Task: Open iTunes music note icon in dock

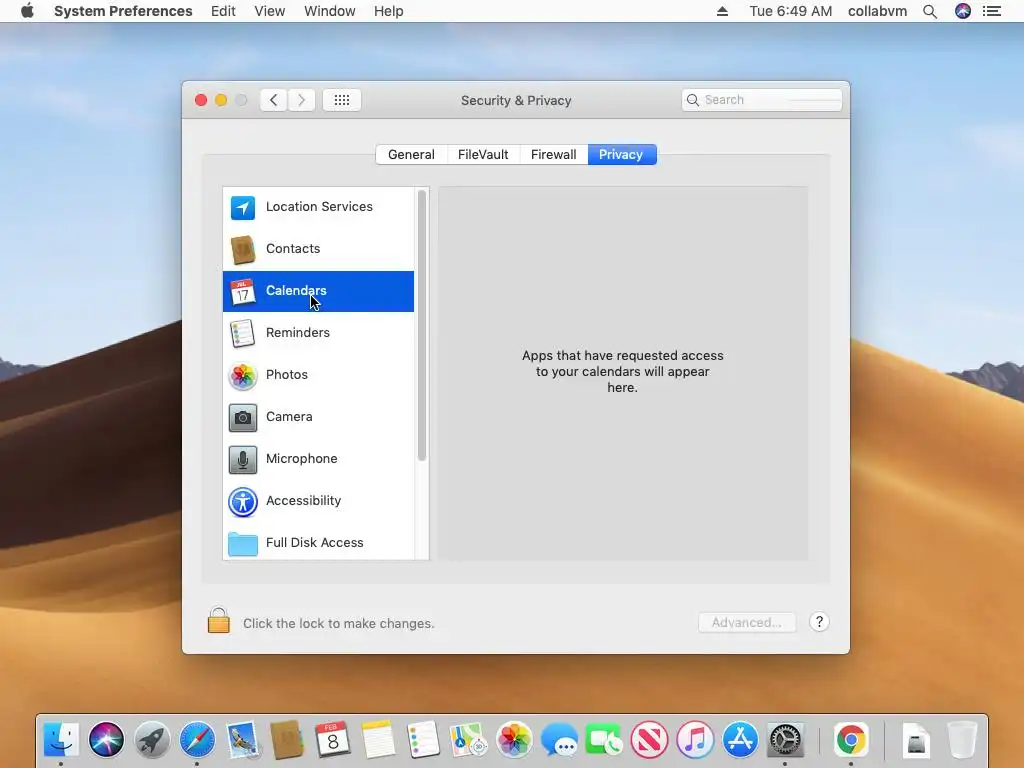Action: click(x=695, y=740)
